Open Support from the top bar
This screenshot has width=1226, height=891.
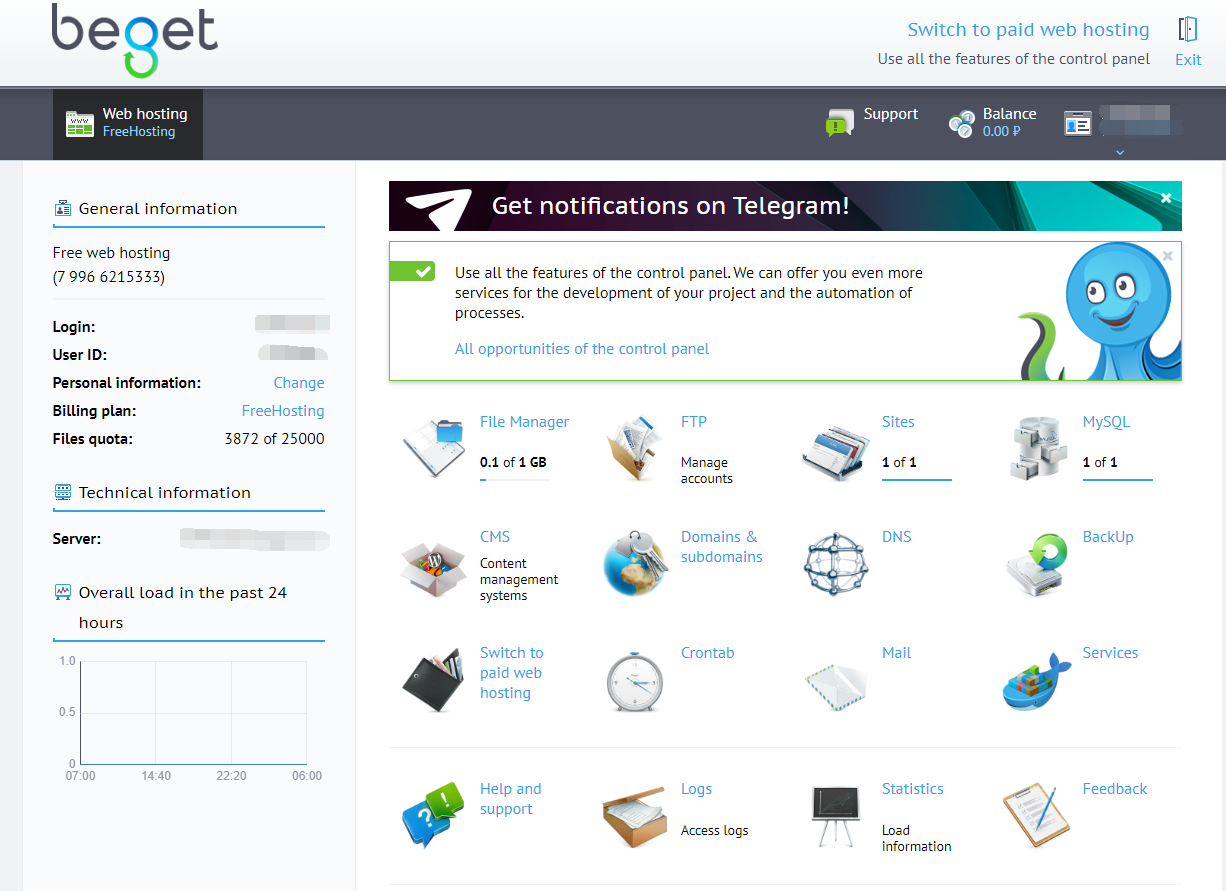coord(872,122)
